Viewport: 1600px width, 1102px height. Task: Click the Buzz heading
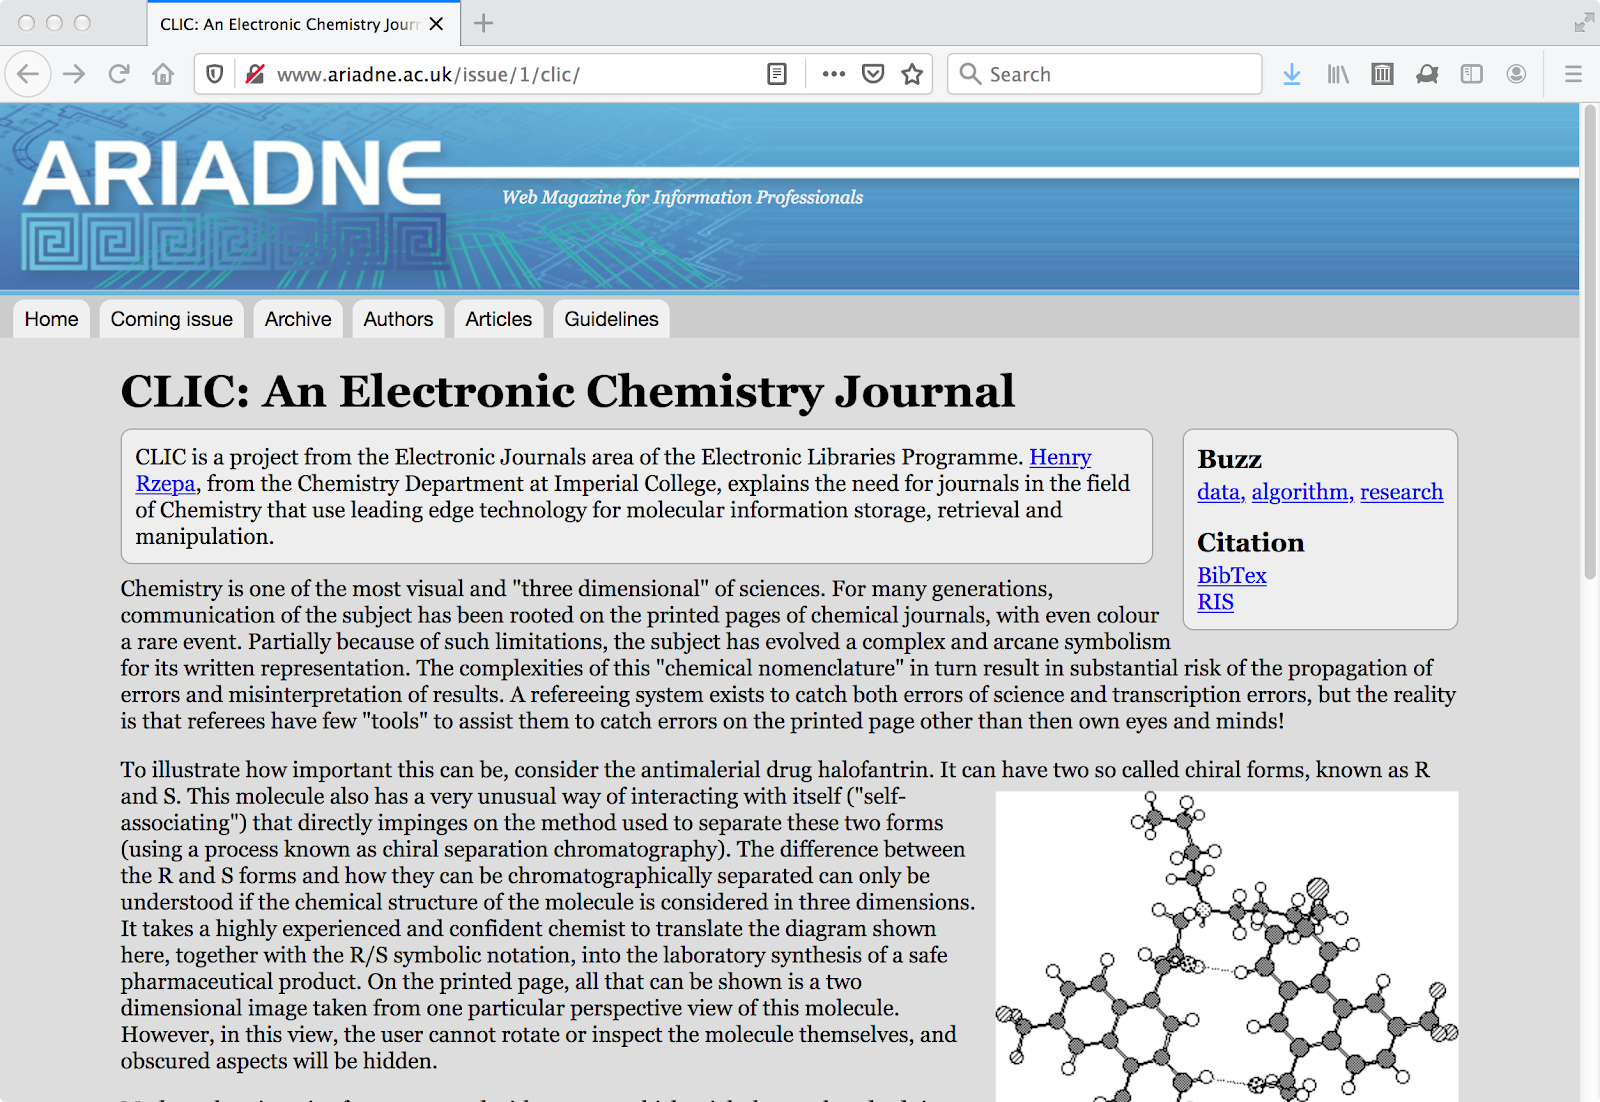click(1229, 459)
